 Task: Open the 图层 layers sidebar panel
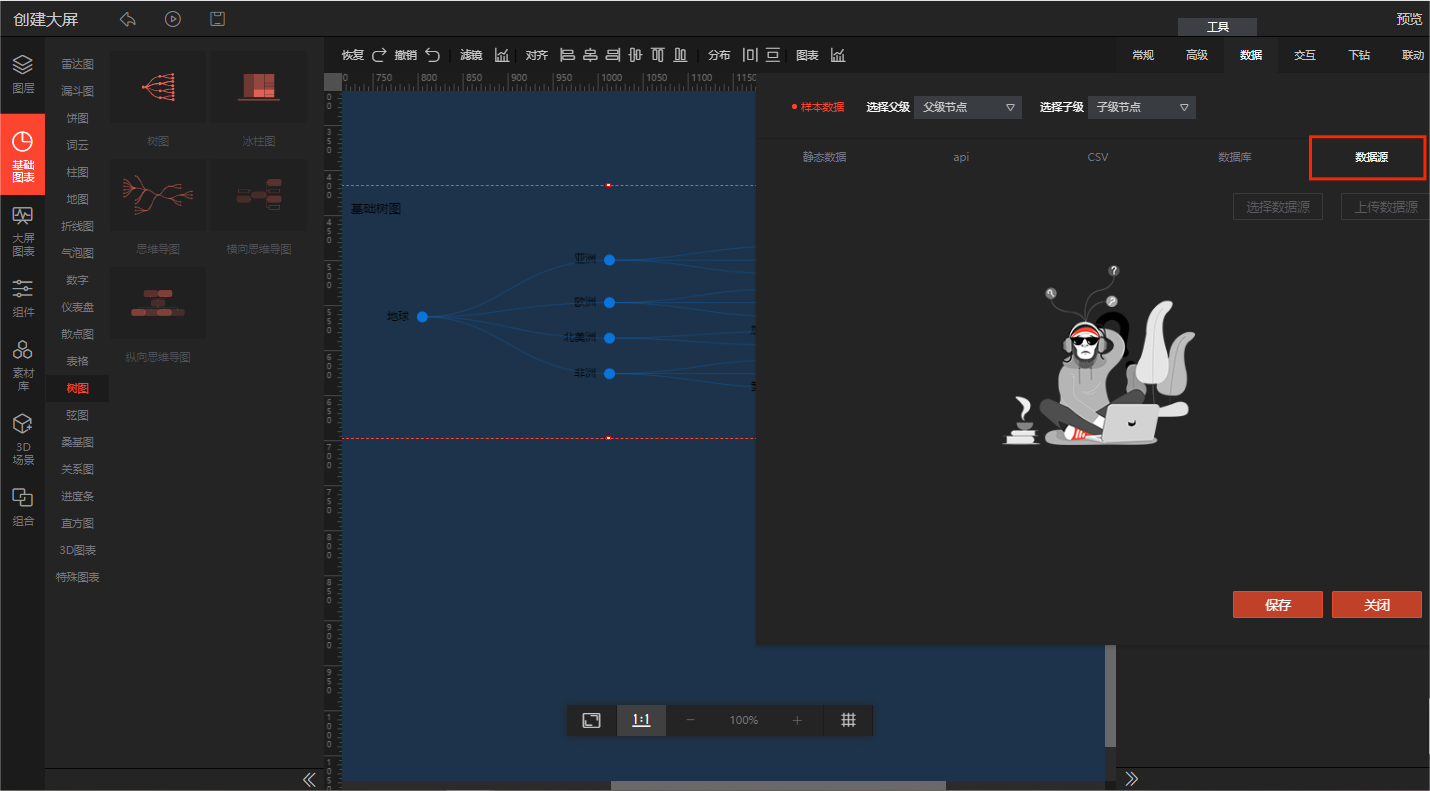pos(23,74)
